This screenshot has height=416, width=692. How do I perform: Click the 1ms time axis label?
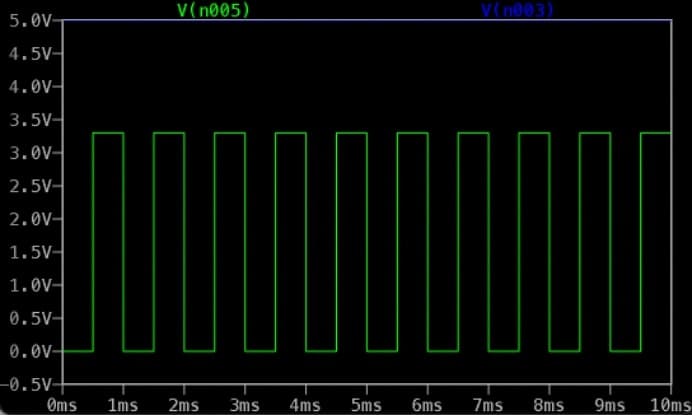pyautogui.click(x=123, y=405)
